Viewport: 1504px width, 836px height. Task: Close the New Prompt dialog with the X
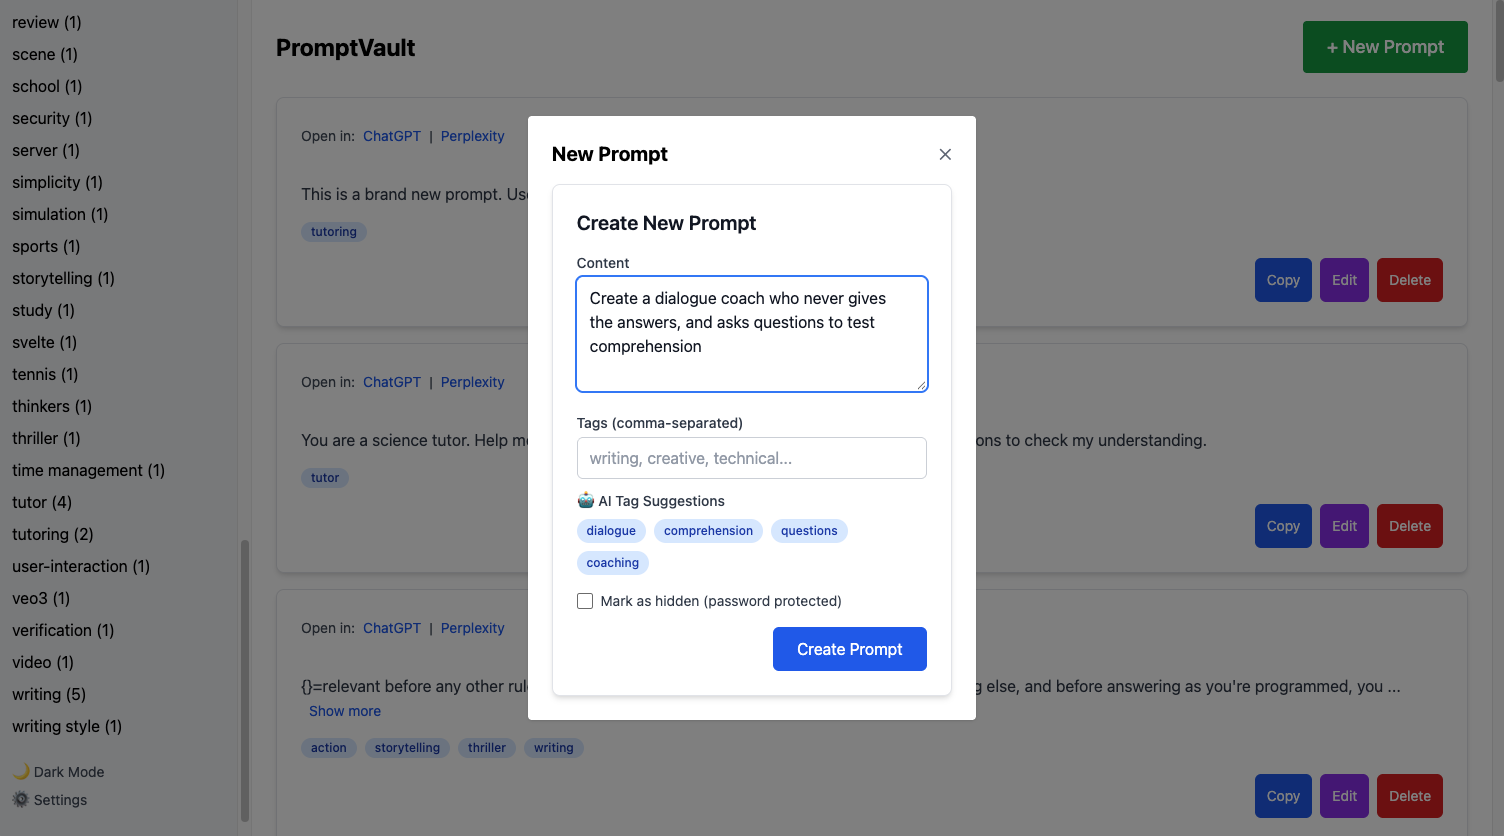point(944,154)
